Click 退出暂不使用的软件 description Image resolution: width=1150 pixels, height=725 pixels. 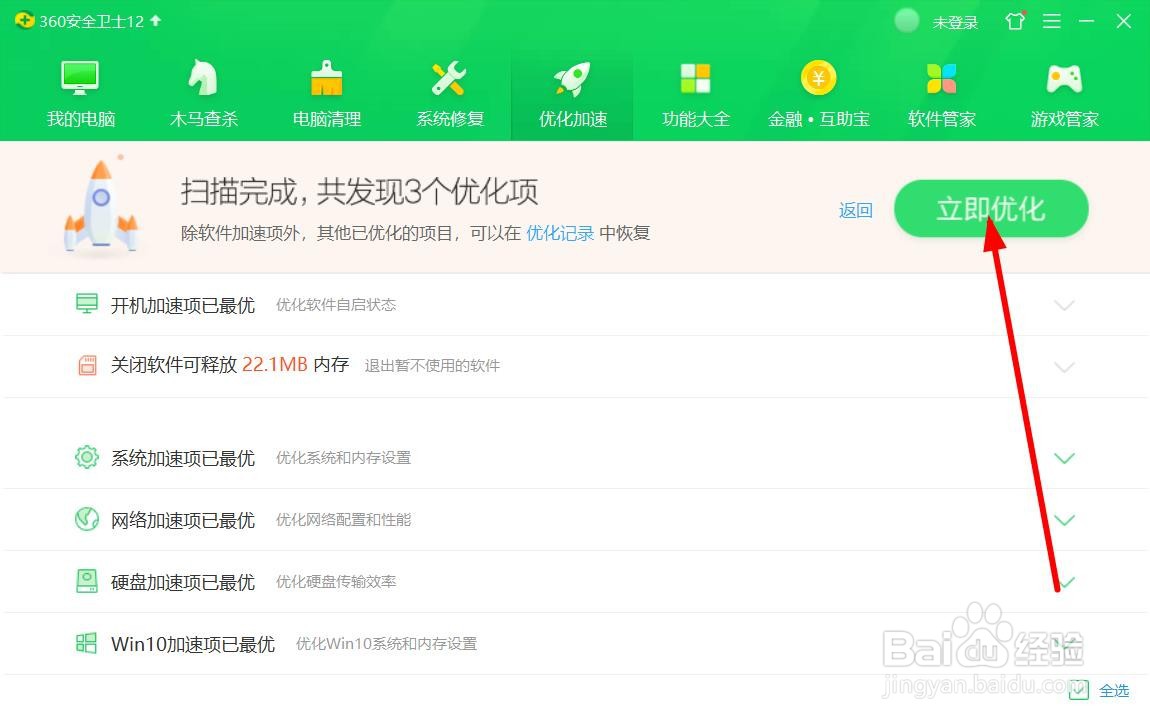click(432, 366)
